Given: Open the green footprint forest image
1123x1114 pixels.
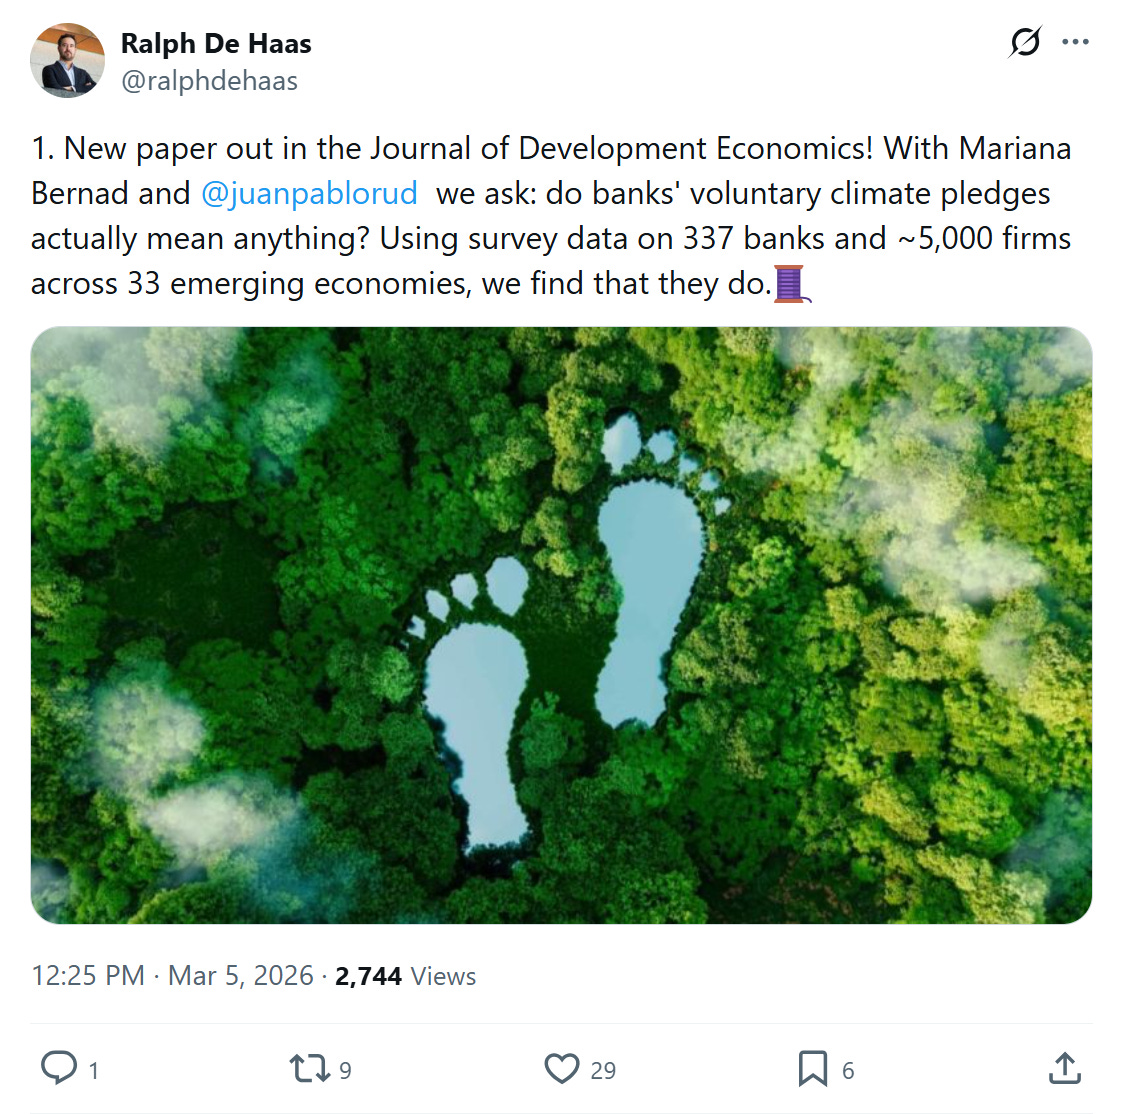Looking at the screenshot, I should [x=561, y=625].
